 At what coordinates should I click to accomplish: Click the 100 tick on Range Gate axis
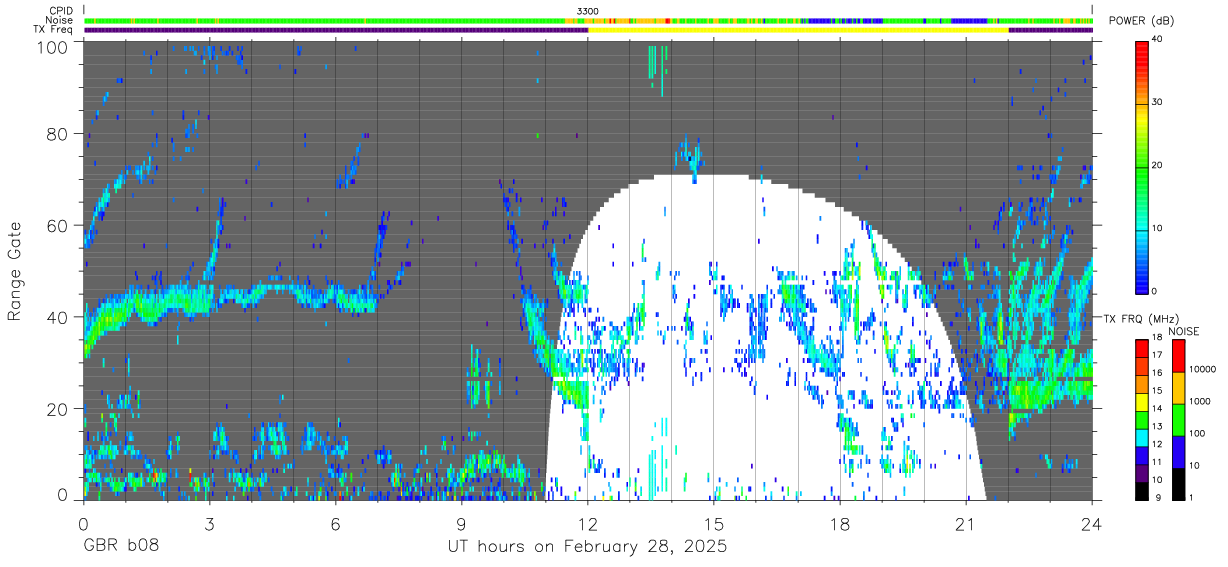55,47
